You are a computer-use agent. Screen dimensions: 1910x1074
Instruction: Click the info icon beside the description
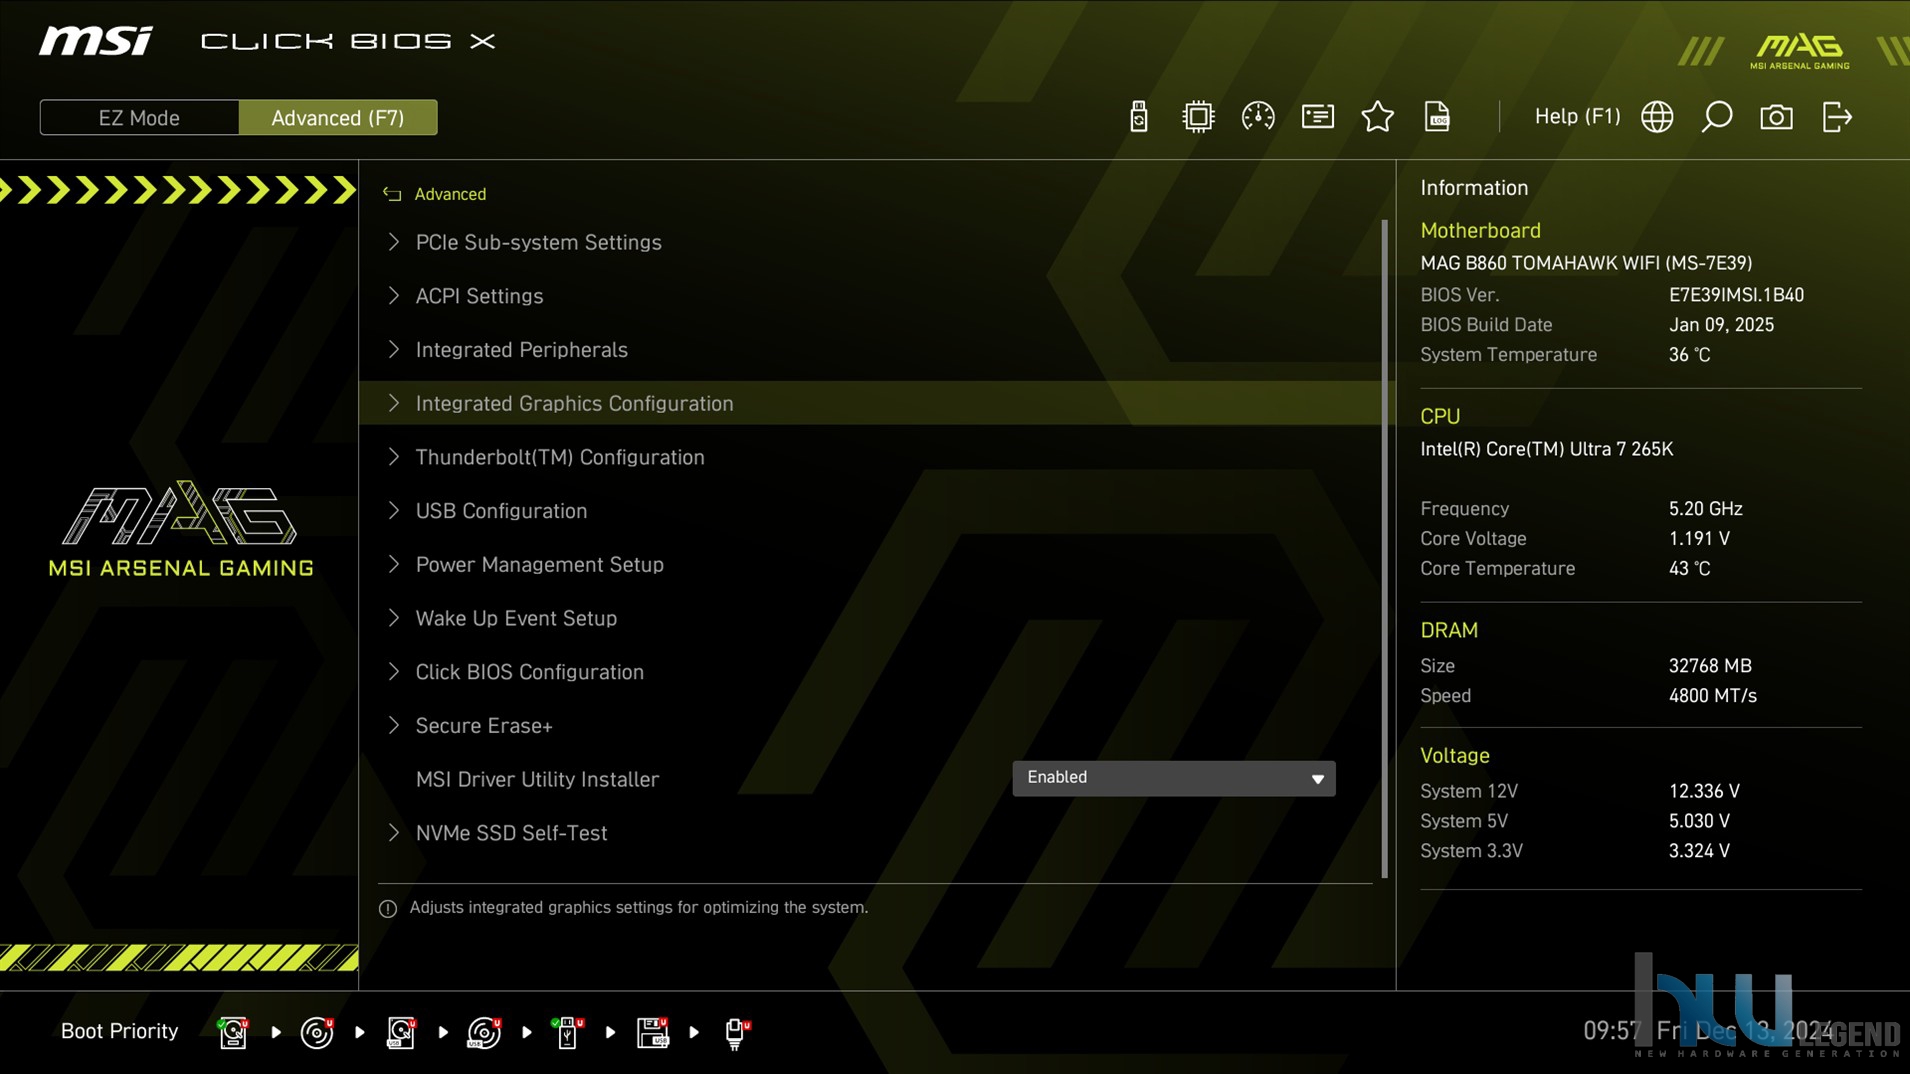[388, 908]
